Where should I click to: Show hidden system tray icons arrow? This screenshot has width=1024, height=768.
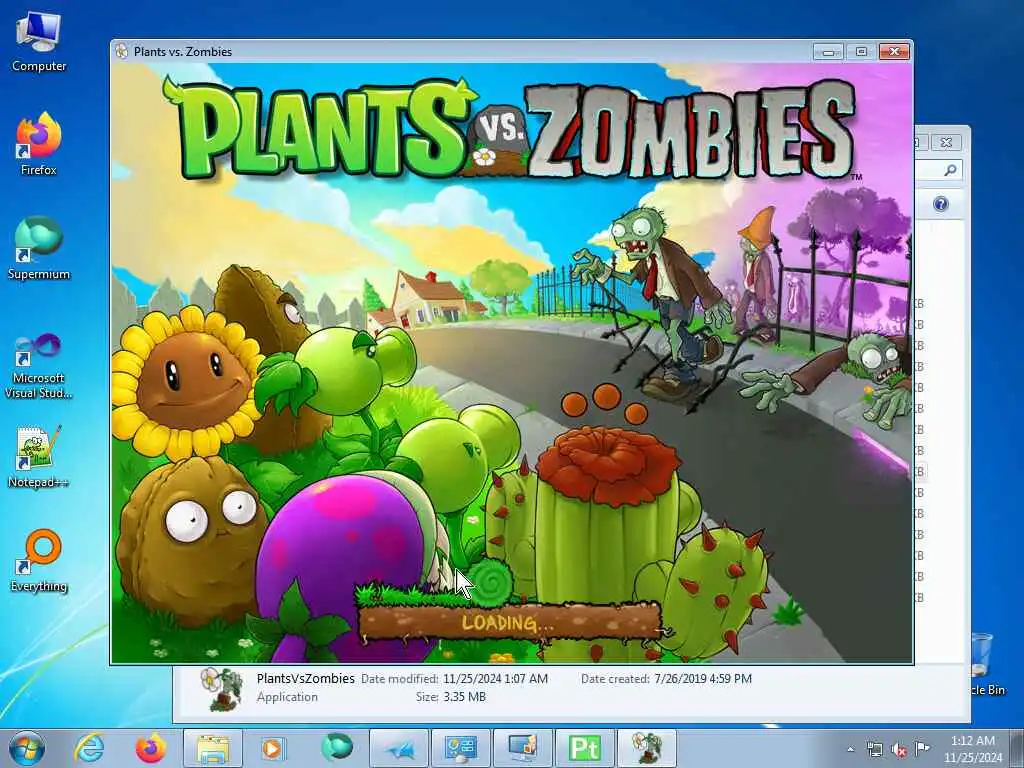850,749
